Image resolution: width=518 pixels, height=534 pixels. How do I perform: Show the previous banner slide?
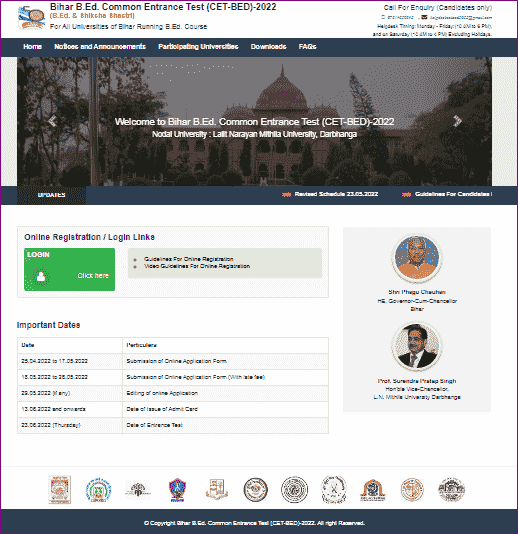click(x=52, y=121)
